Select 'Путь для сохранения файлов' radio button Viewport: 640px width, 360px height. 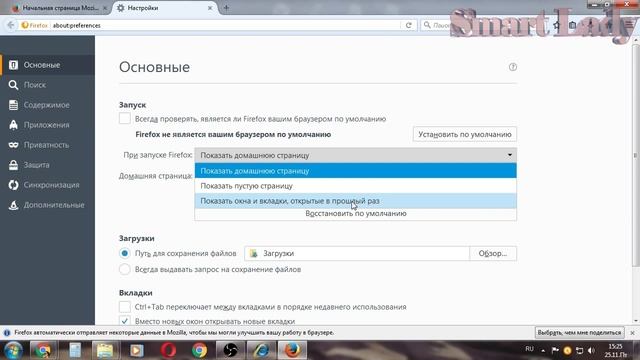(124, 253)
